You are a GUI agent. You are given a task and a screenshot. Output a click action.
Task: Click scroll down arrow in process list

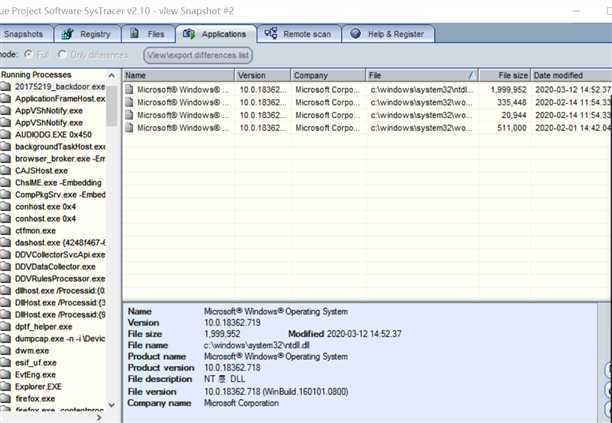111,405
